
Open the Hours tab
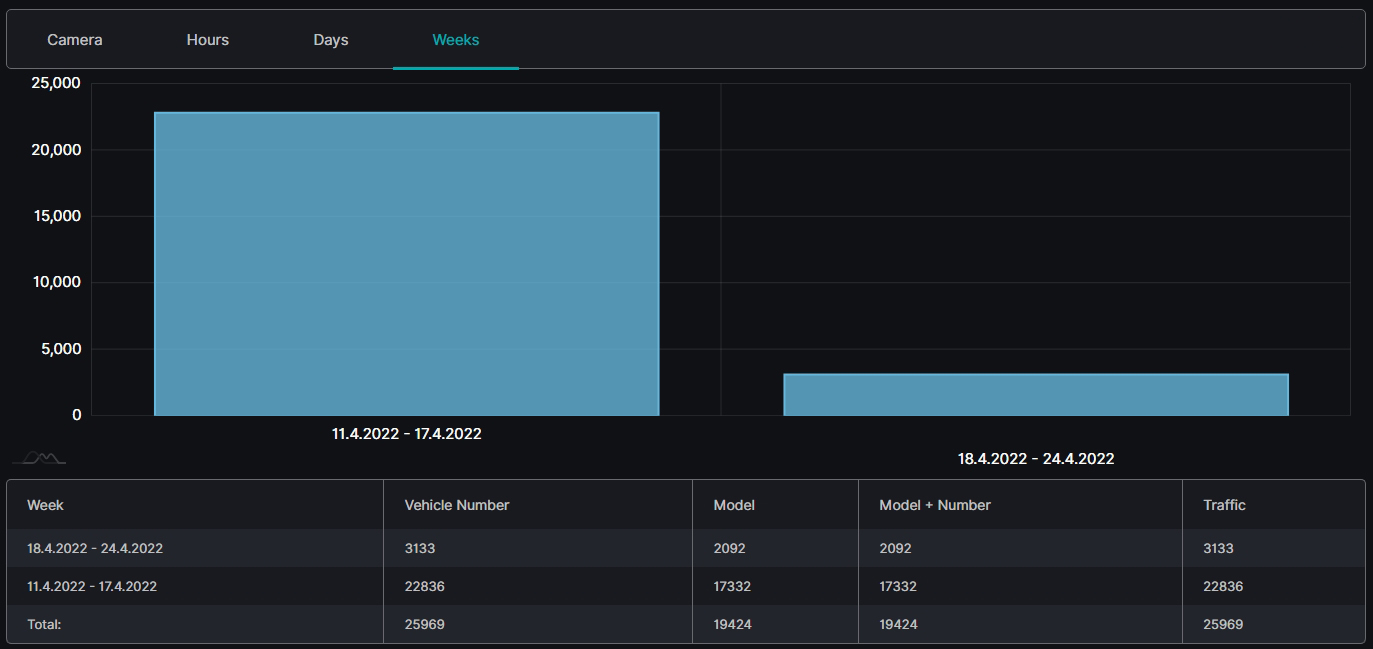point(207,40)
